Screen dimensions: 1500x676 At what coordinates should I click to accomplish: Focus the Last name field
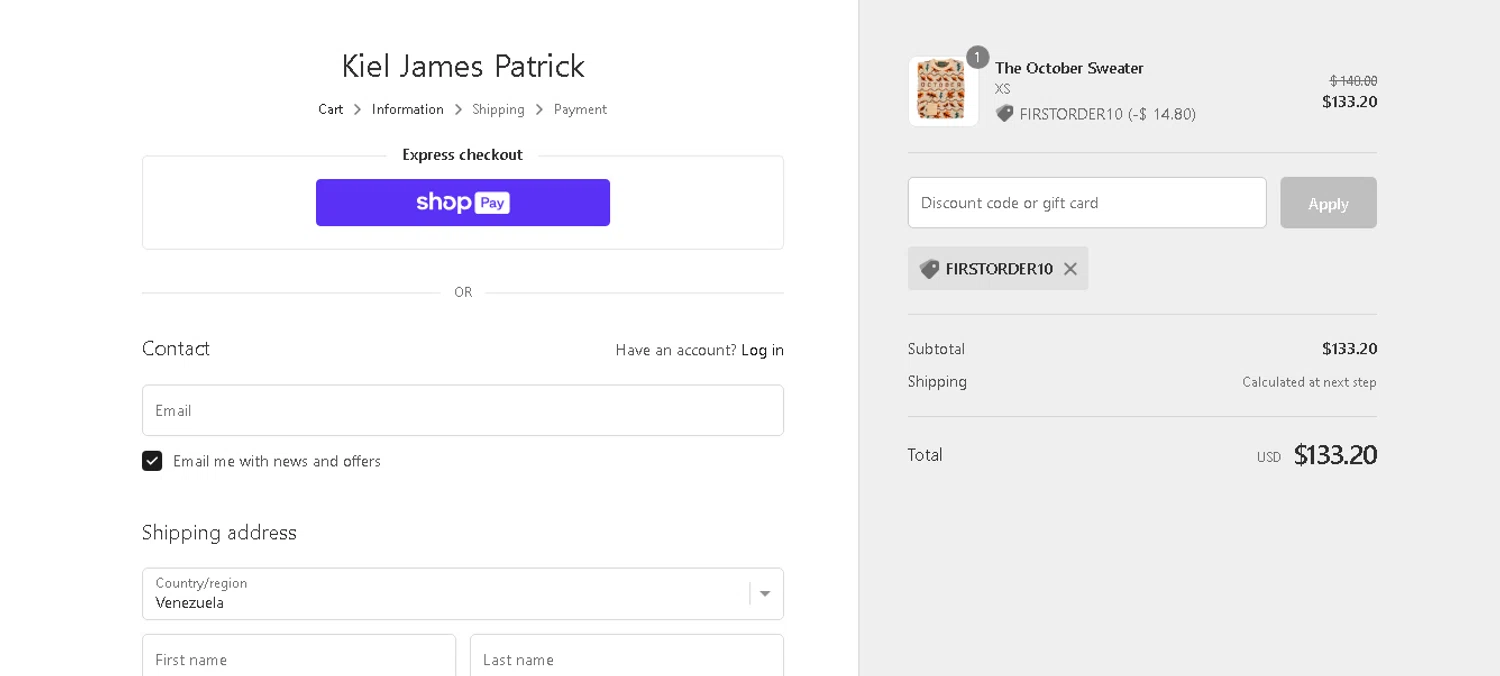tap(627, 656)
